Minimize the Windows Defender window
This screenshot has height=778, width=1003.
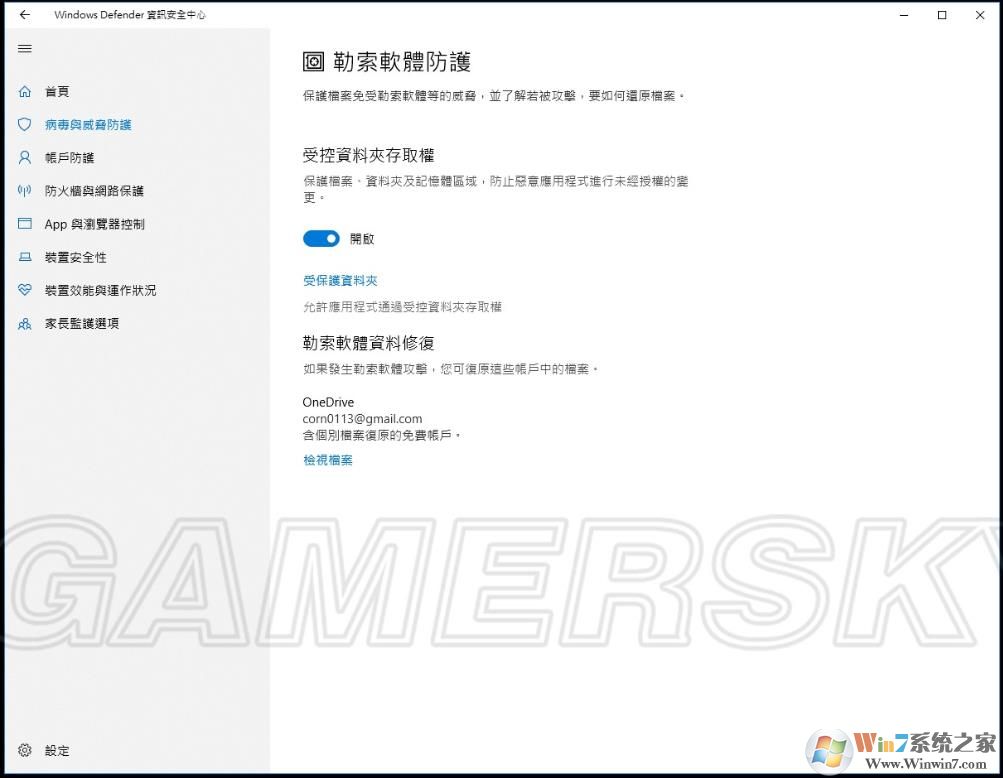(x=903, y=15)
